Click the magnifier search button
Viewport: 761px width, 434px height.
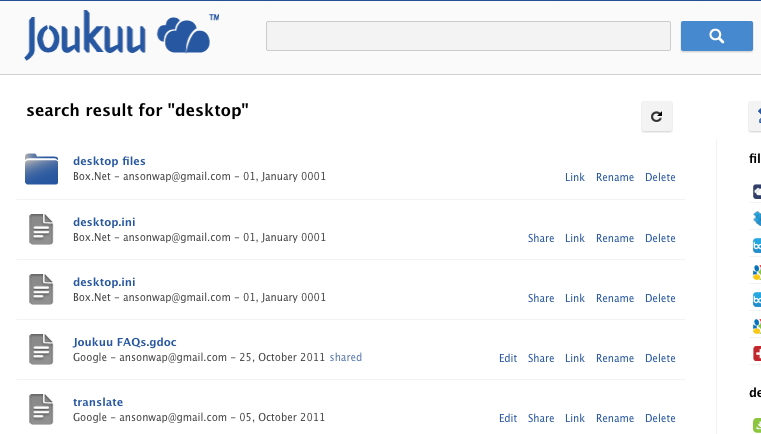(x=716, y=36)
